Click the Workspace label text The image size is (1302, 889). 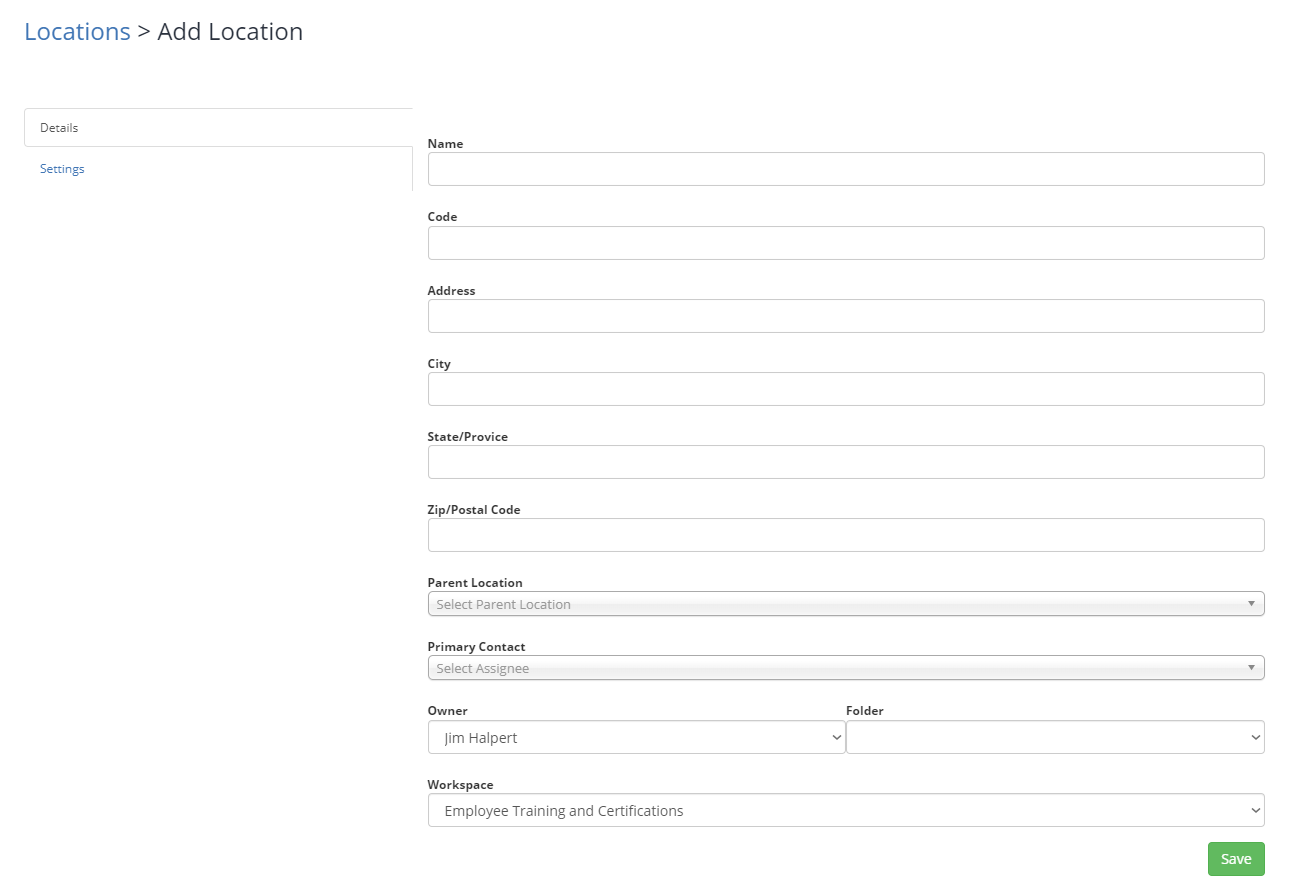pyautogui.click(x=460, y=785)
